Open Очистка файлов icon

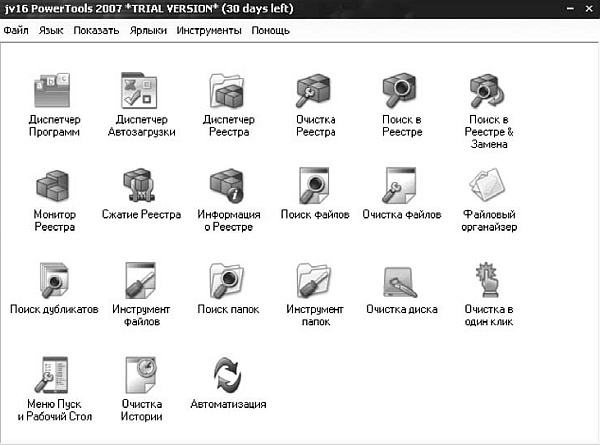point(400,185)
